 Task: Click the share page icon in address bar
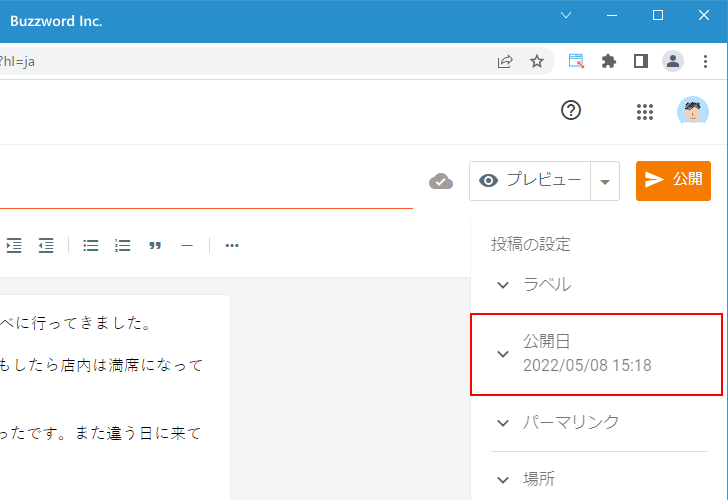(505, 61)
